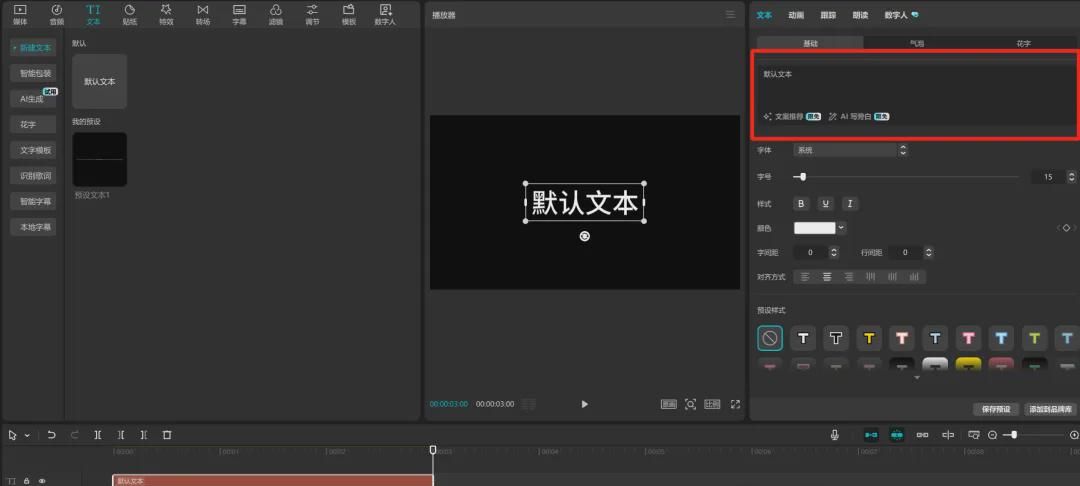Click the 字号 font size slider handle
This screenshot has width=1080, height=486.
(x=802, y=177)
